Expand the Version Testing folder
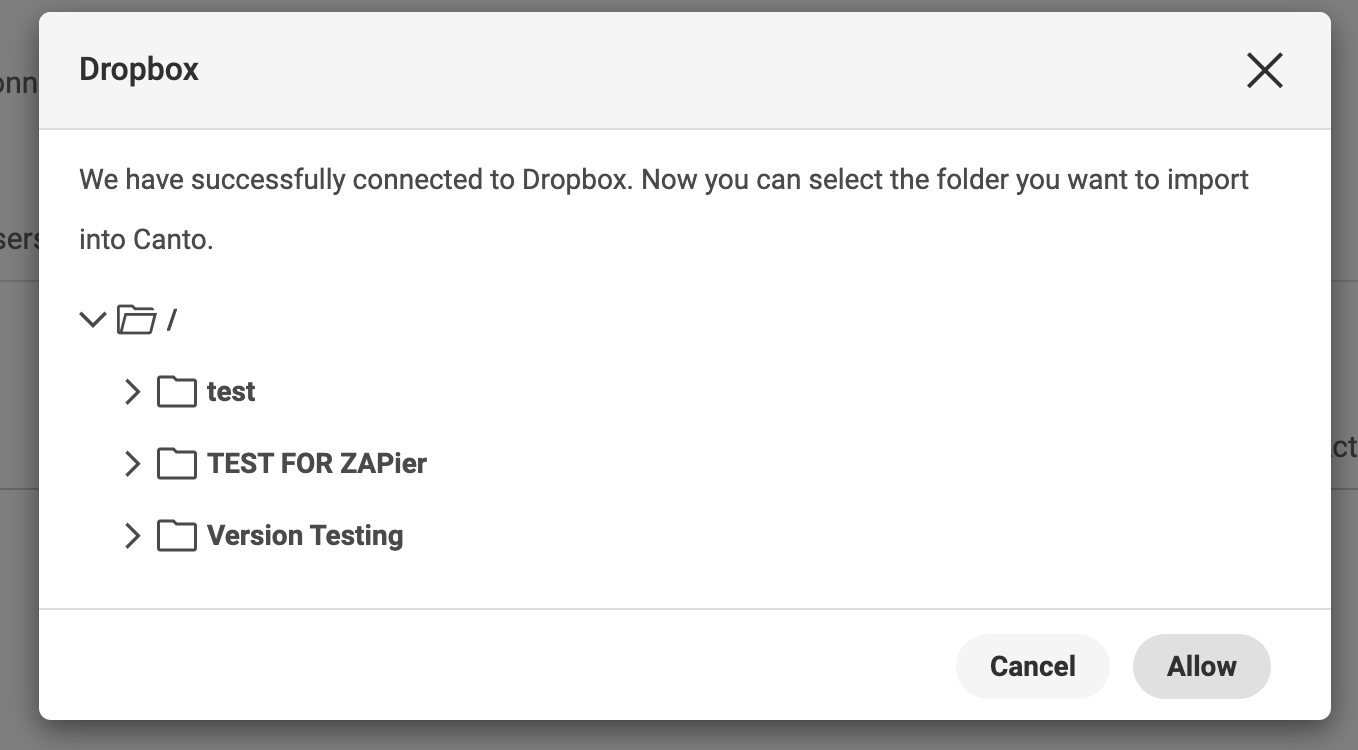This screenshot has height=750, width=1358. 132,536
